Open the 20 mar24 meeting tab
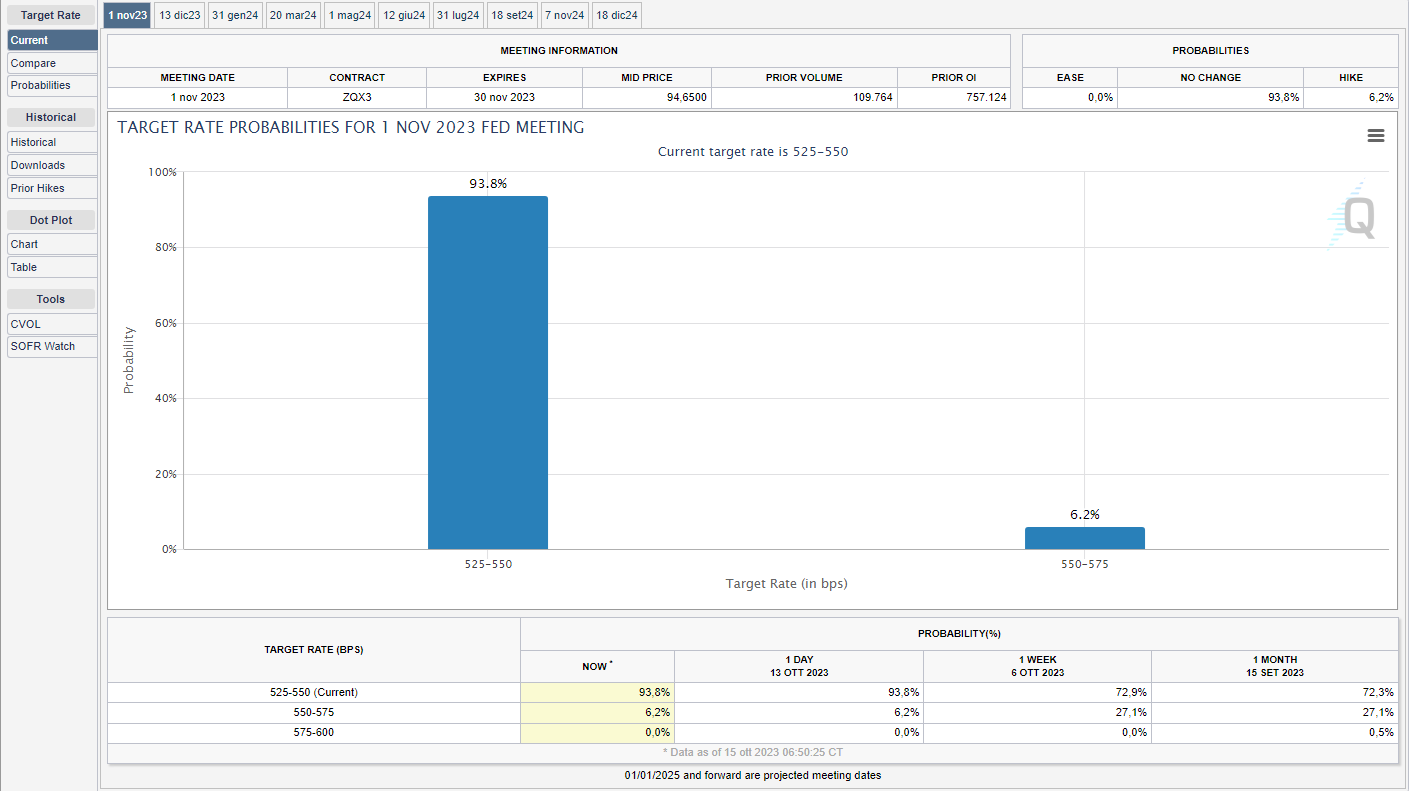This screenshot has width=1409, height=791. [293, 15]
